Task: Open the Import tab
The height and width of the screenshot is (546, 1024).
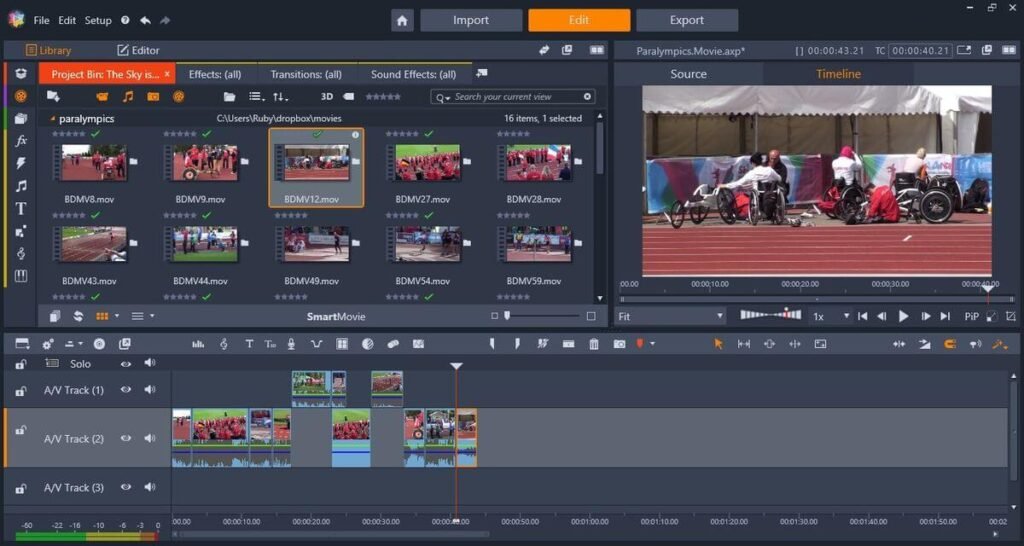Action: click(x=471, y=20)
